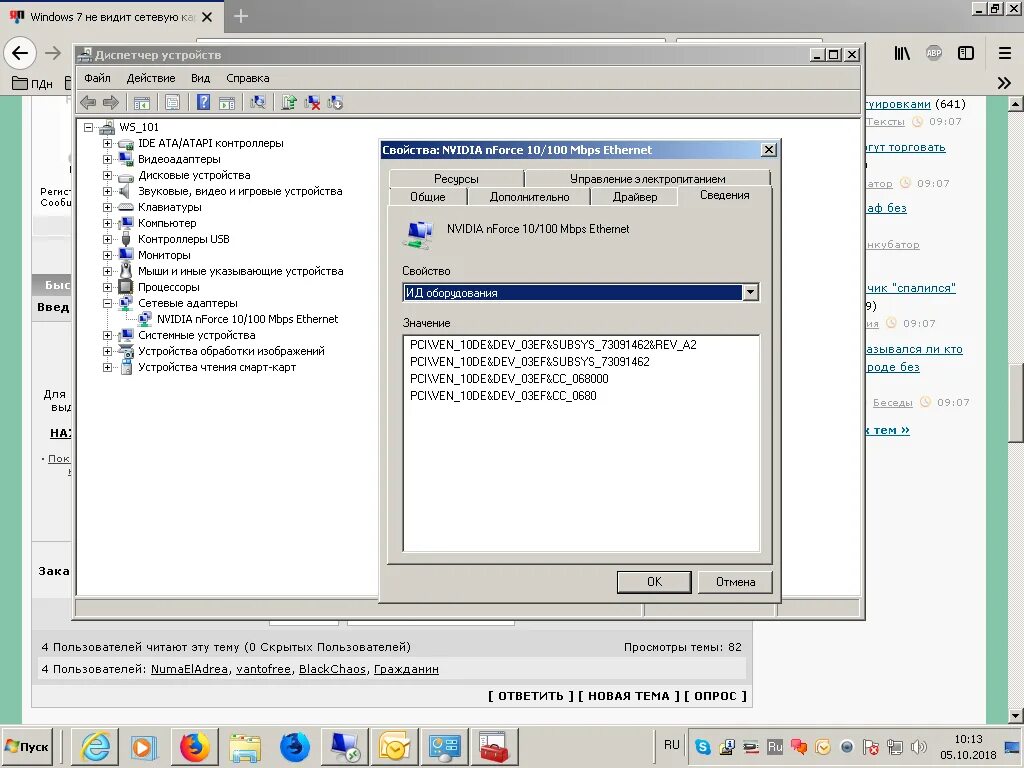The image size is (1024, 768).
Task: Open the Control Panel icon on taskbar
Action: pyautogui.click(x=444, y=746)
